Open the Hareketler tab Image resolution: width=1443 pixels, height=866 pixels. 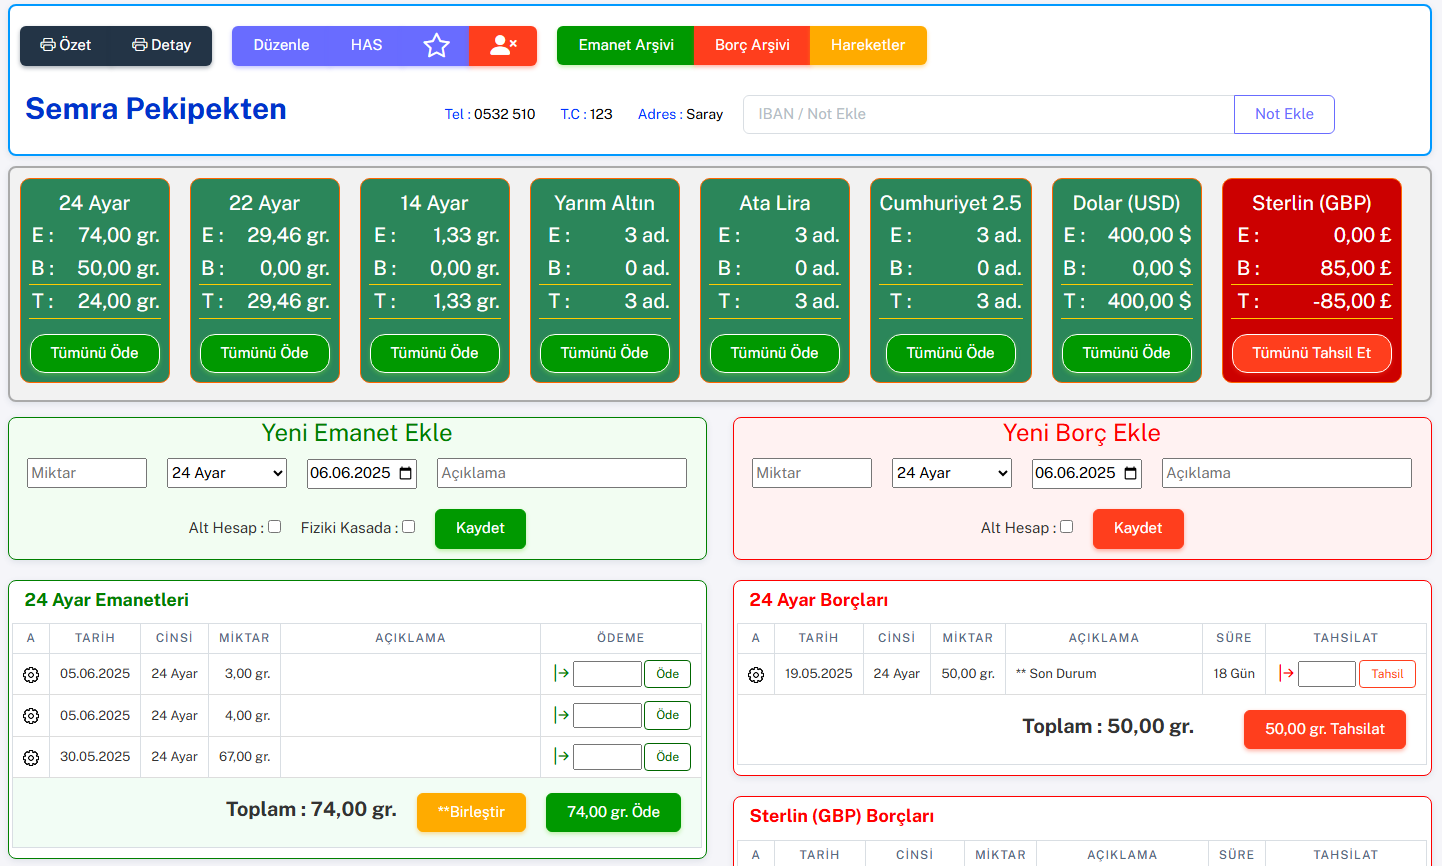point(868,45)
